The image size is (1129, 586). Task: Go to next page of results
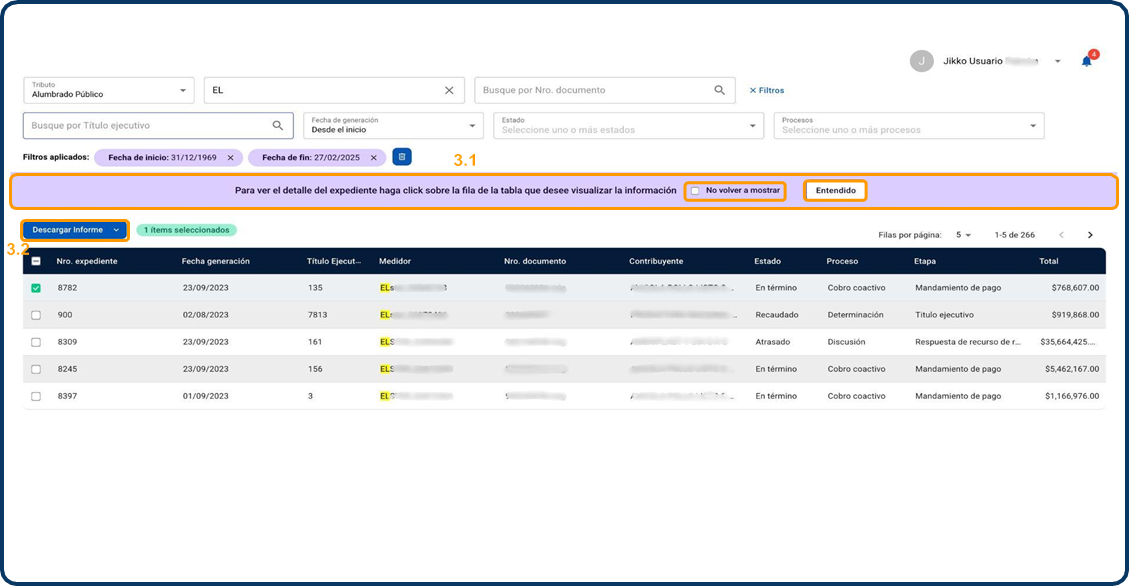point(1090,235)
